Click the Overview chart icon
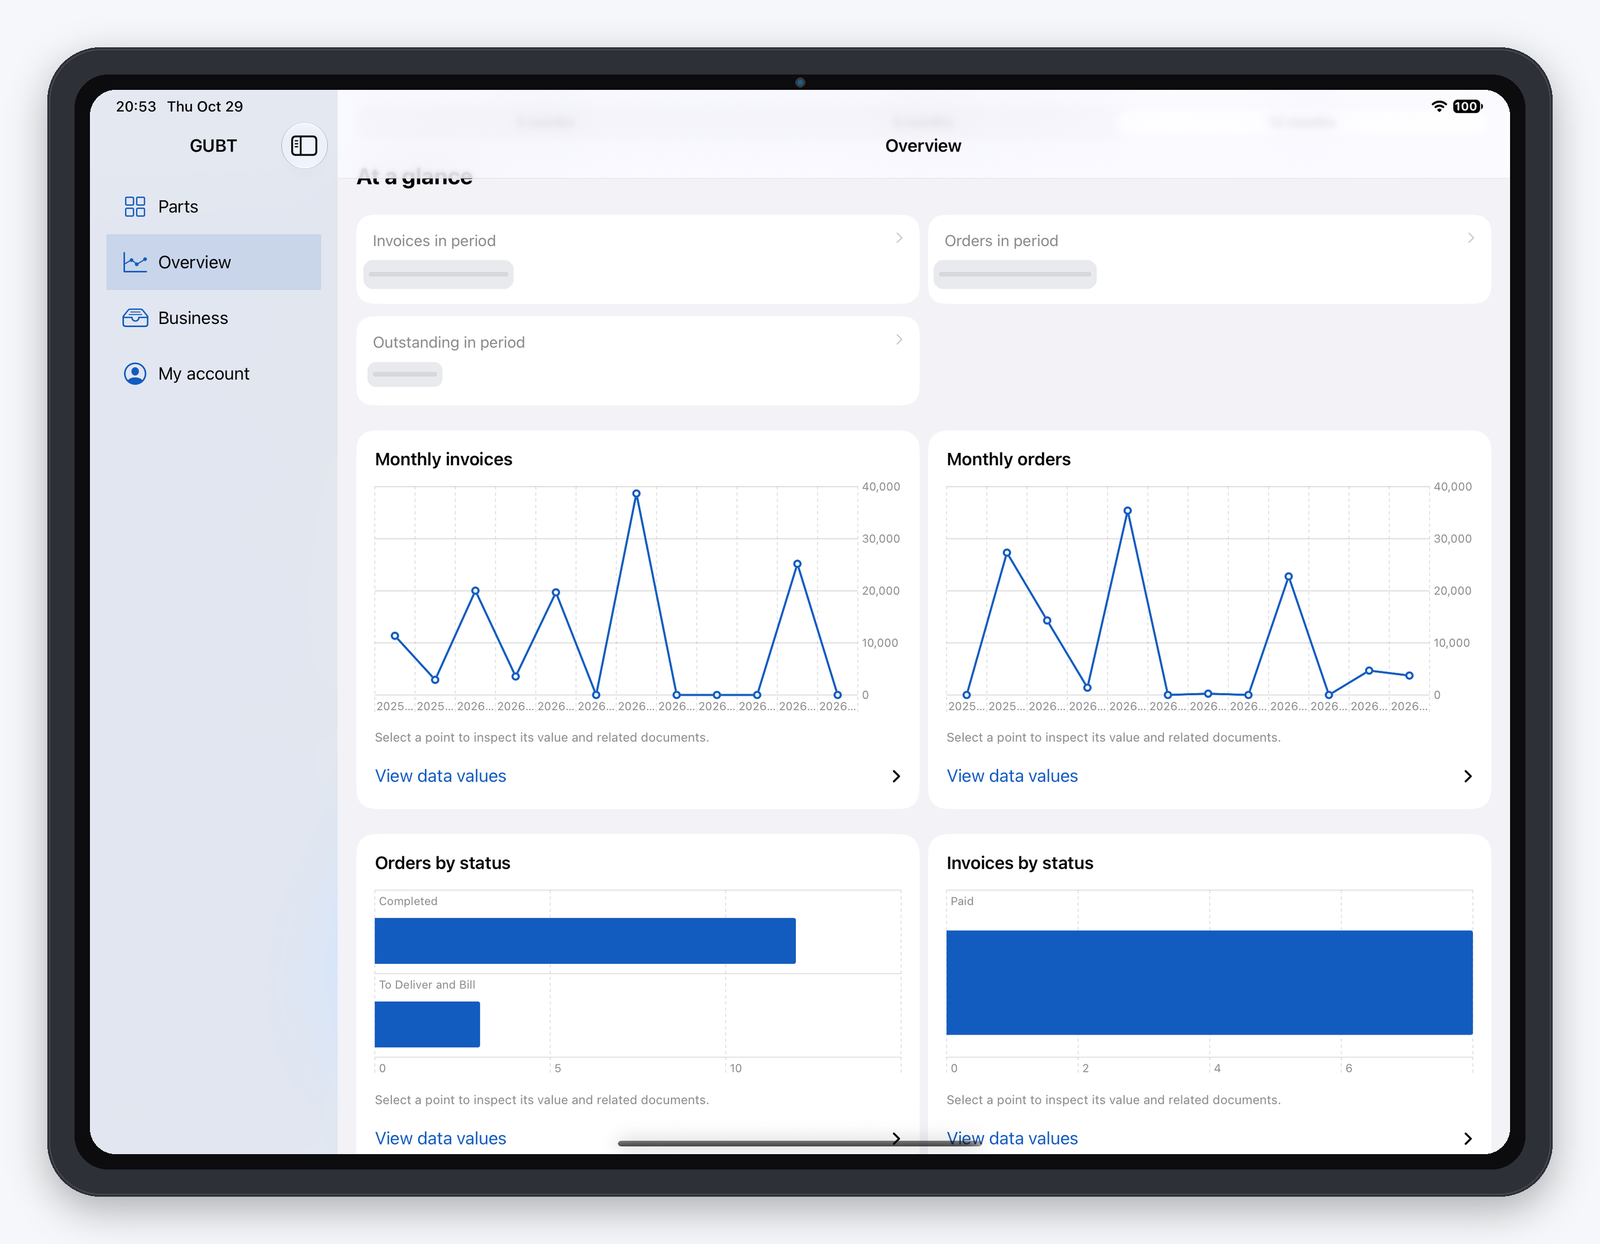Viewport: 1600px width, 1244px height. click(135, 262)
